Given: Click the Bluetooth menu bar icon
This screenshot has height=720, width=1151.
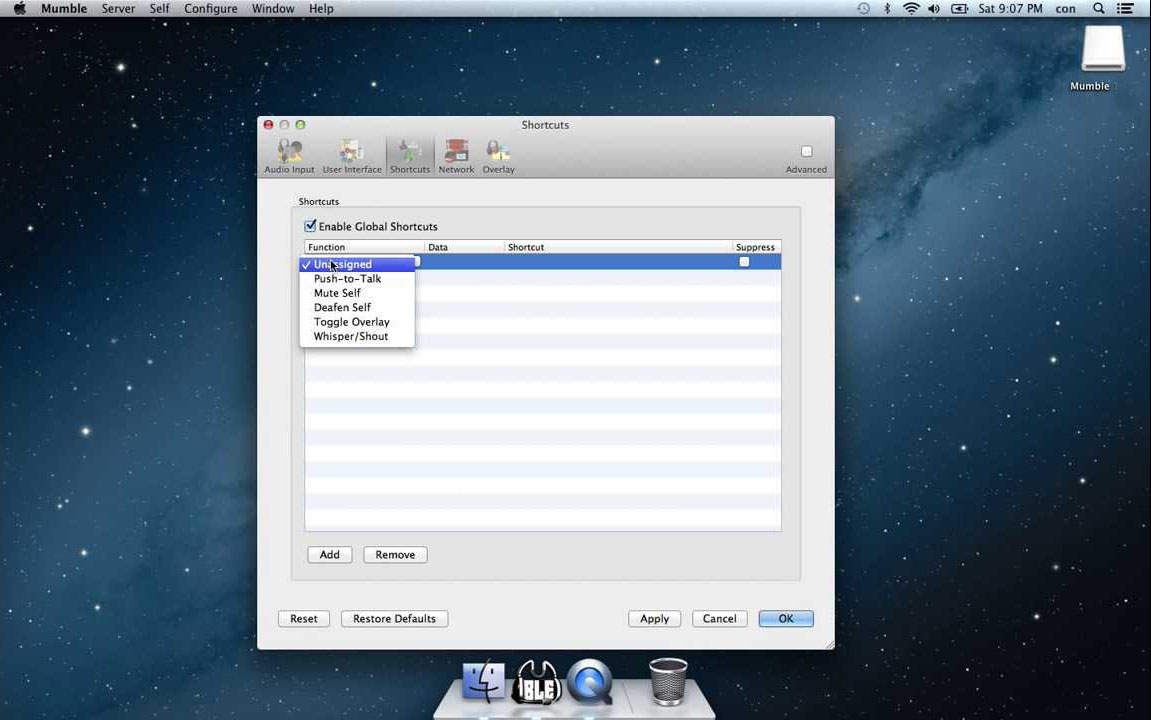Looking at the screenshot, I should coord(887,9).
